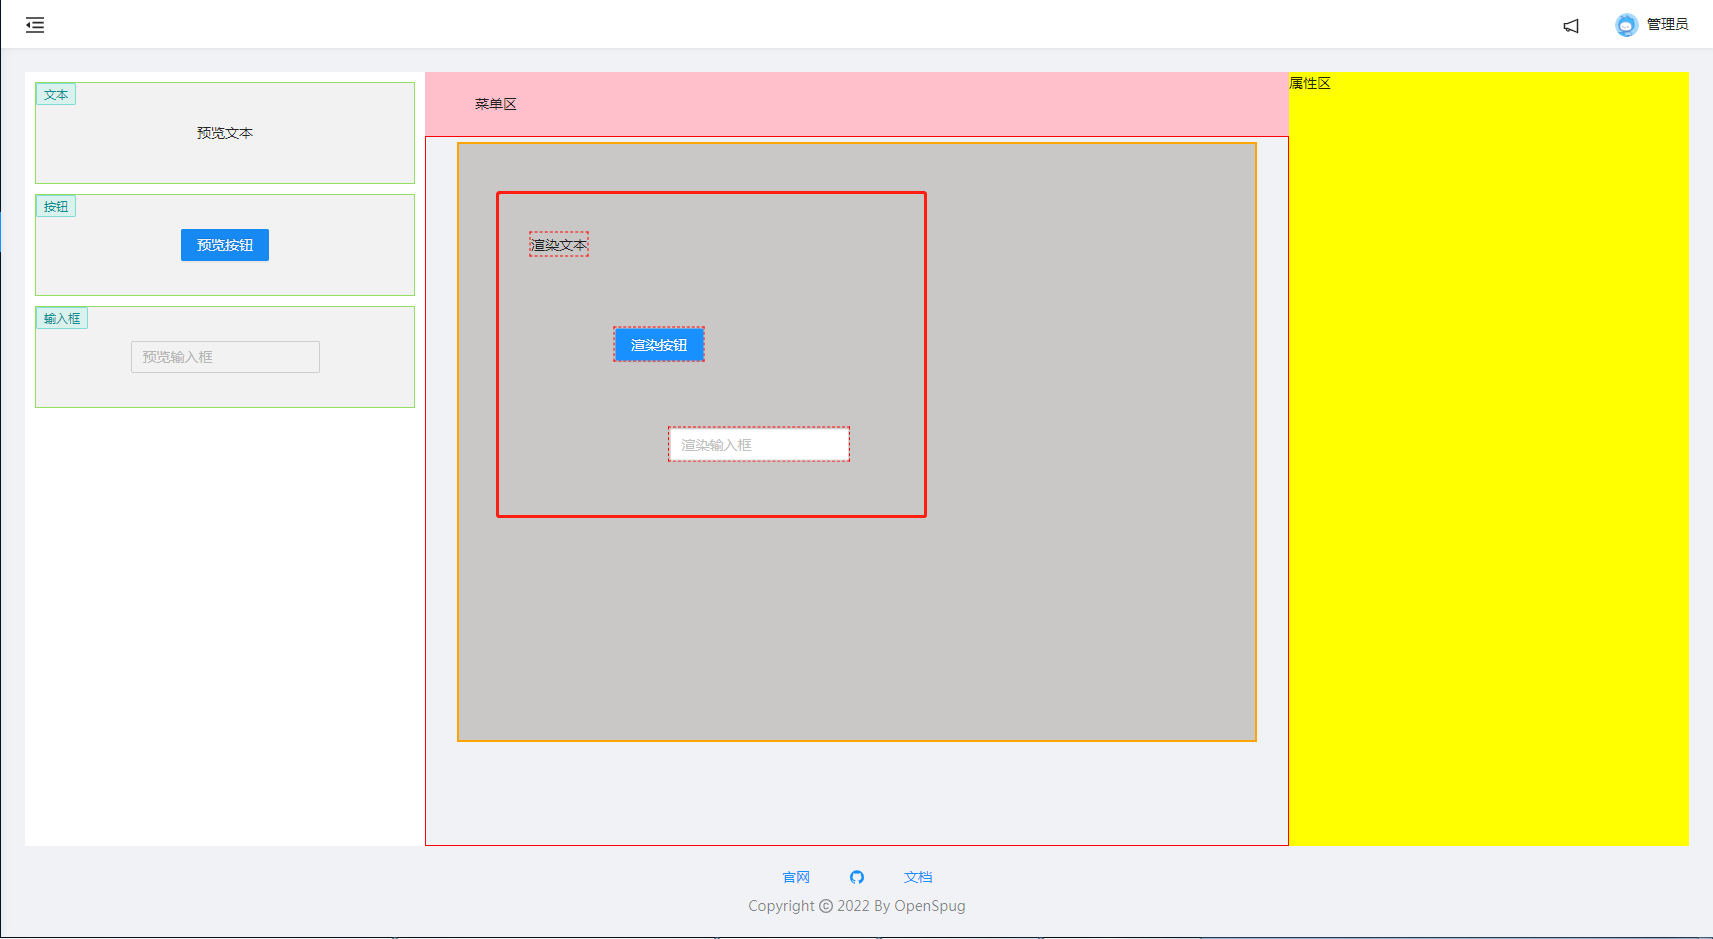Click the 文本 component label tag

pos(56,95)
